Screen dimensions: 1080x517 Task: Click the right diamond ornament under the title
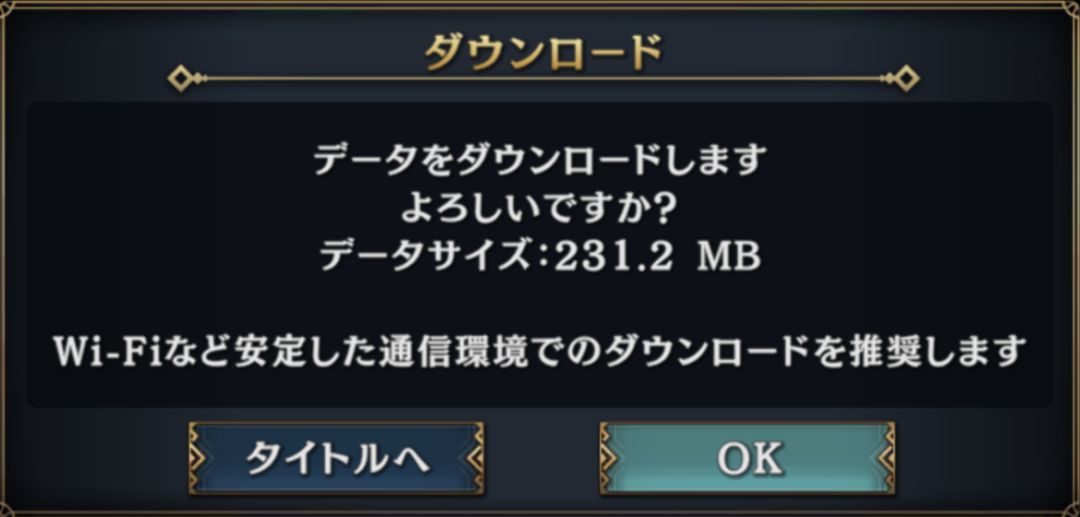(x=906, y=78)
